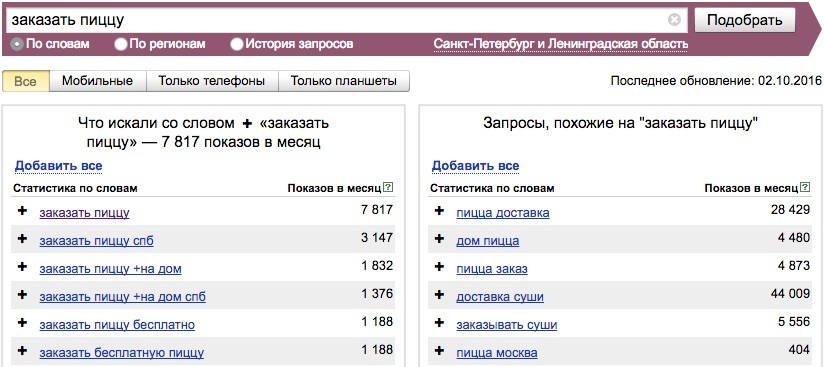Clear the search field with the X icon
Screen dimensions: 824x367
[674, 20]
